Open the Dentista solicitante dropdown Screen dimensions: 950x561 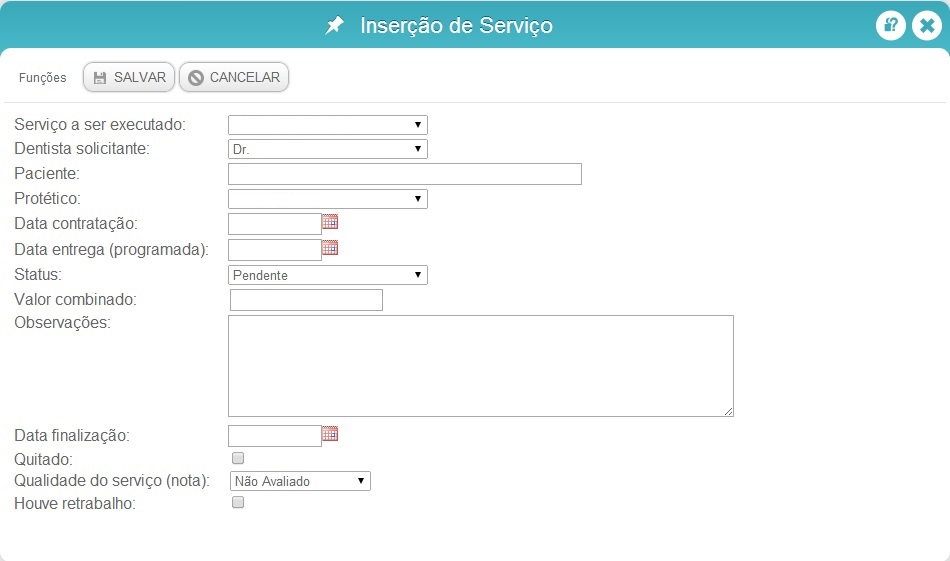pyautogui.click(x=328, y=149)
